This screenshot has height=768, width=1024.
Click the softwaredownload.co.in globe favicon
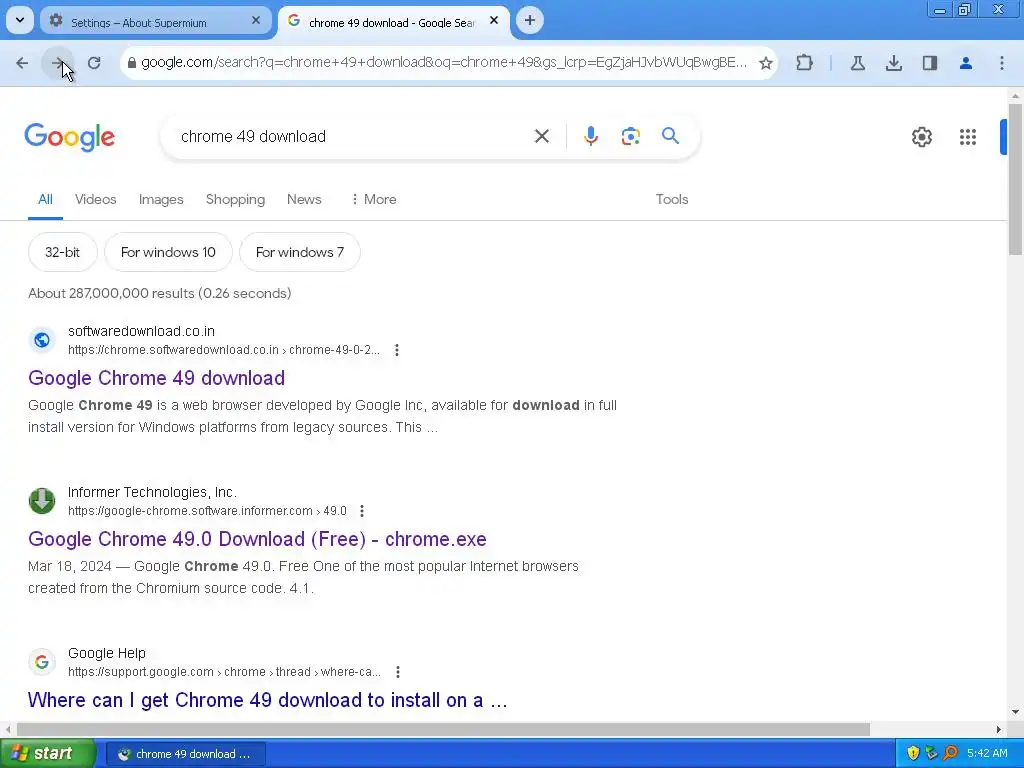point(42,340)
